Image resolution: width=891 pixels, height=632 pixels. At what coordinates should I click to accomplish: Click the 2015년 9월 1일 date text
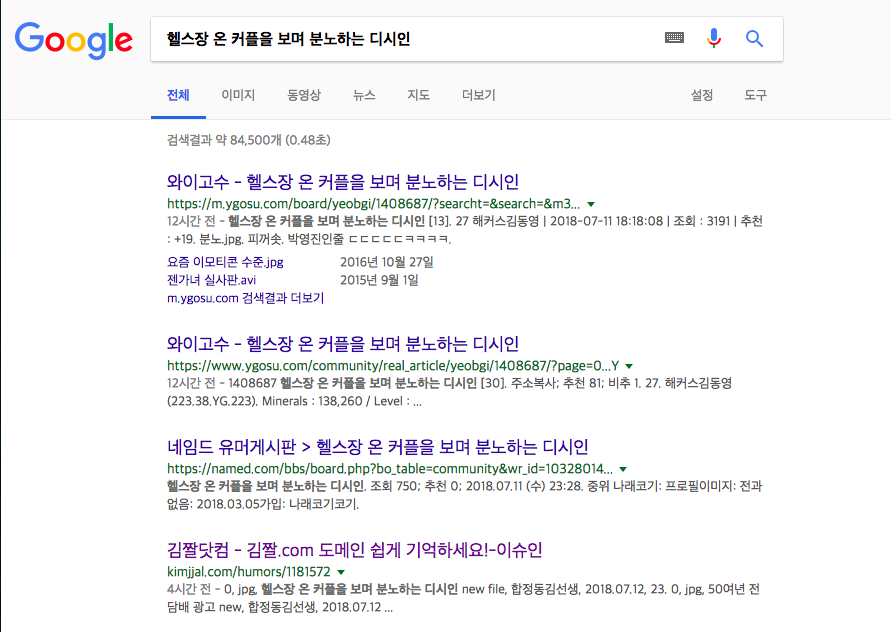379,280
